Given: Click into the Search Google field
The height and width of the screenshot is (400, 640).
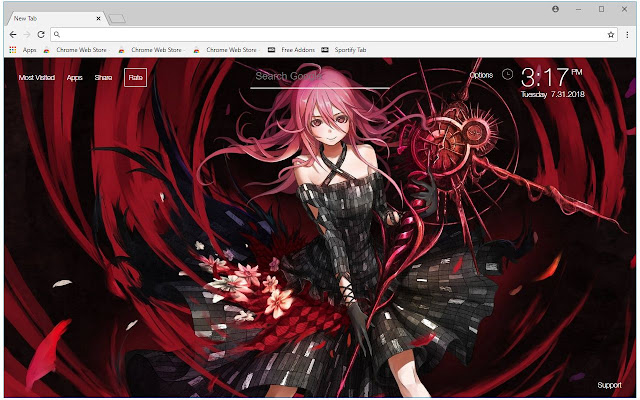Looking at the screenshot, I should (320, 77).
